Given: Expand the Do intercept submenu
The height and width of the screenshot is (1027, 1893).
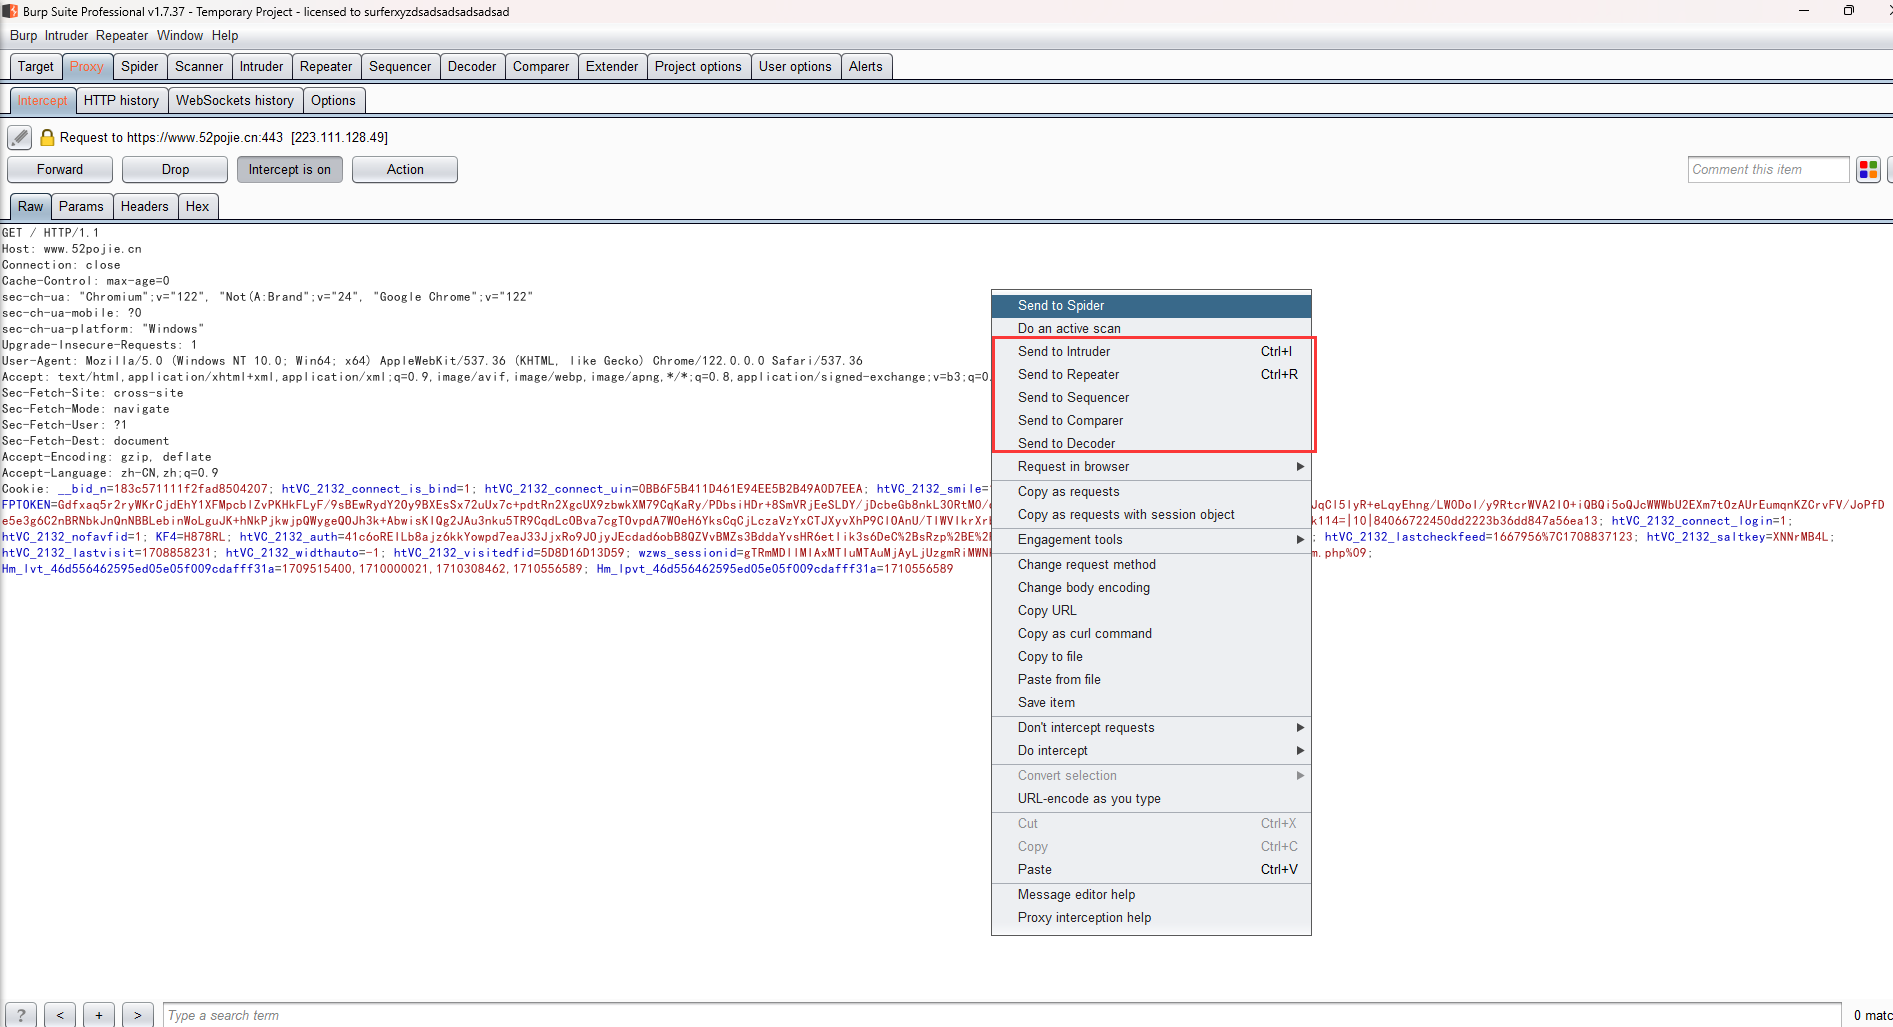Looking at the screenshot, I should [x=1151, y=751].
